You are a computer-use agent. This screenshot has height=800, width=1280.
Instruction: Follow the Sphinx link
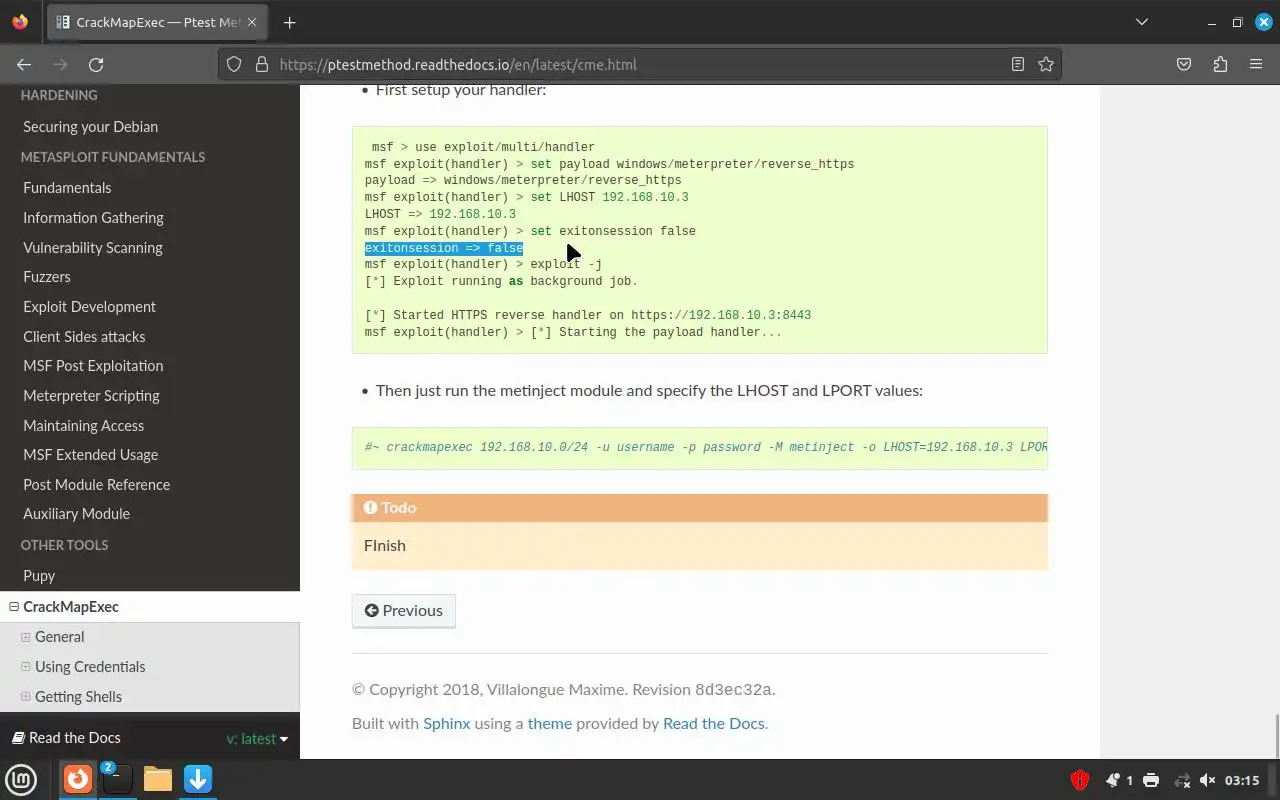(446, 723)
